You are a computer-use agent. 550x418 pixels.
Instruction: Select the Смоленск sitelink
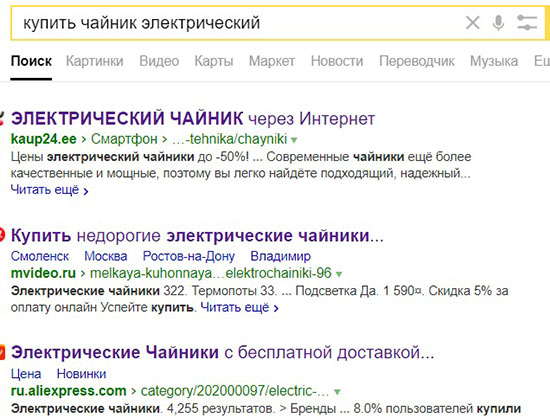point(40,256)
